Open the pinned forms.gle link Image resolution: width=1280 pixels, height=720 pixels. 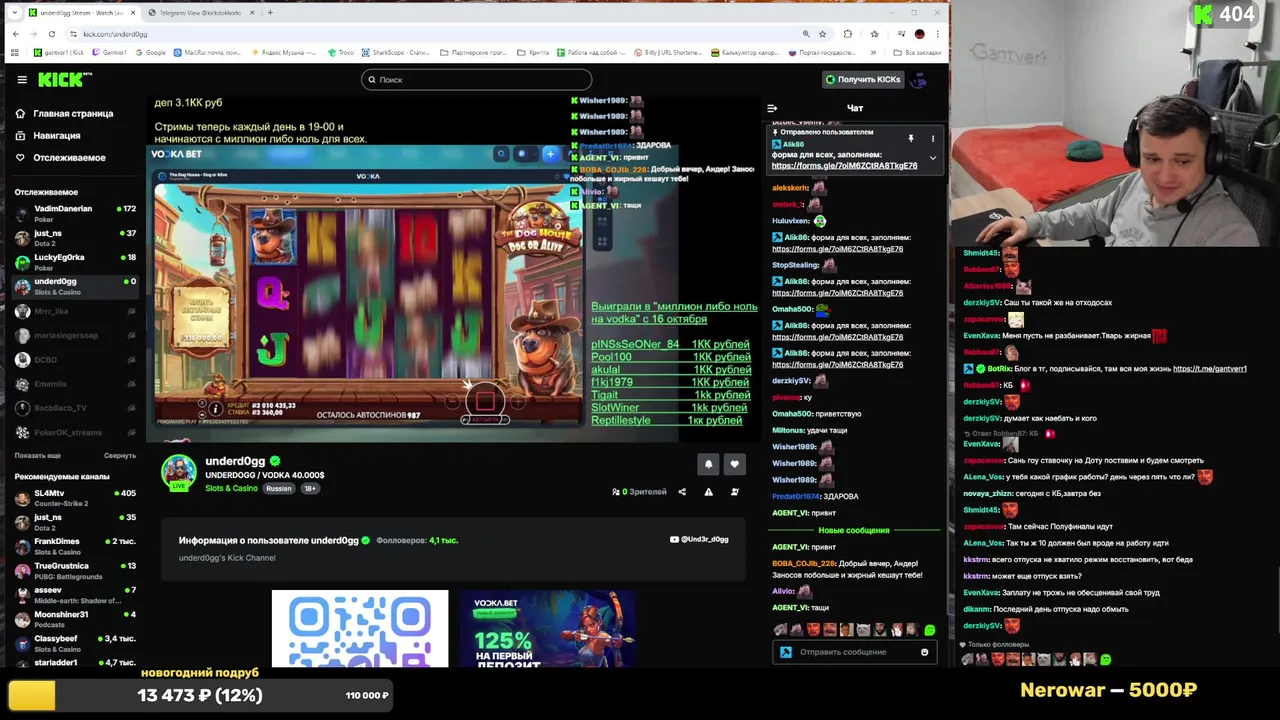[x=844, y=166]
